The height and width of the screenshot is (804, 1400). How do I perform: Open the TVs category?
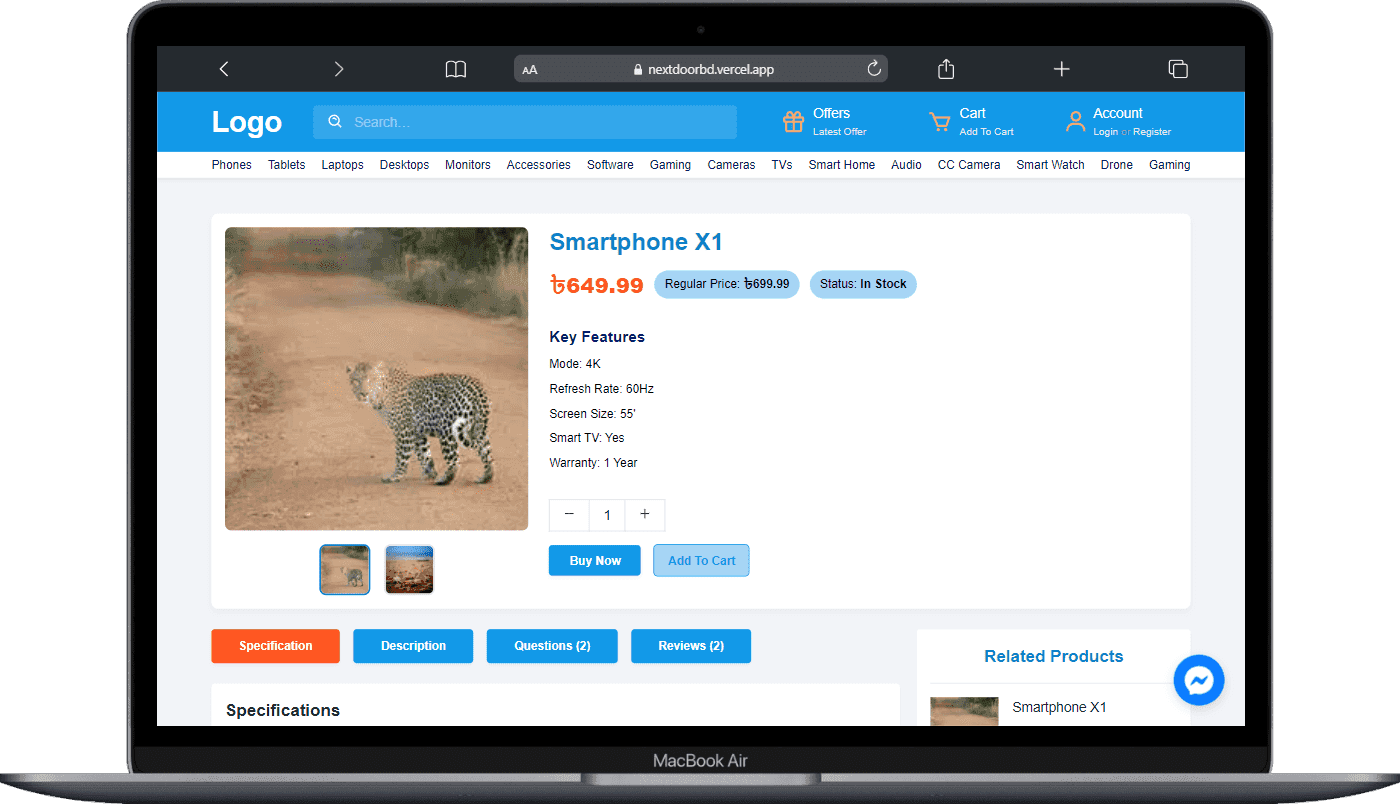[x=782, y=165]
